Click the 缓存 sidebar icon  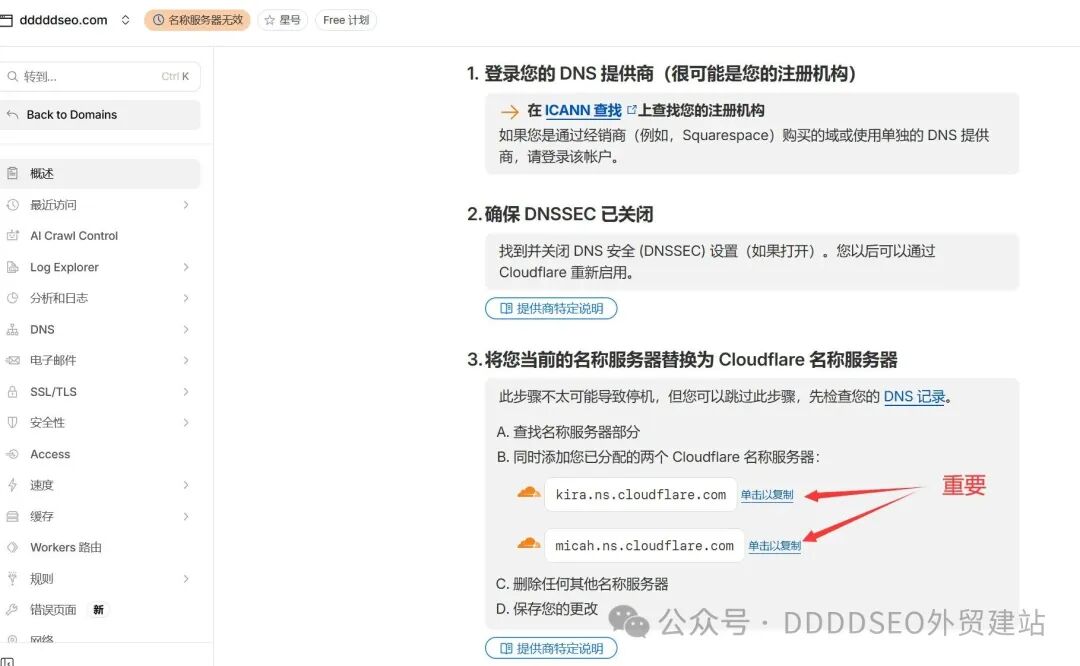(x=12, y=516)
